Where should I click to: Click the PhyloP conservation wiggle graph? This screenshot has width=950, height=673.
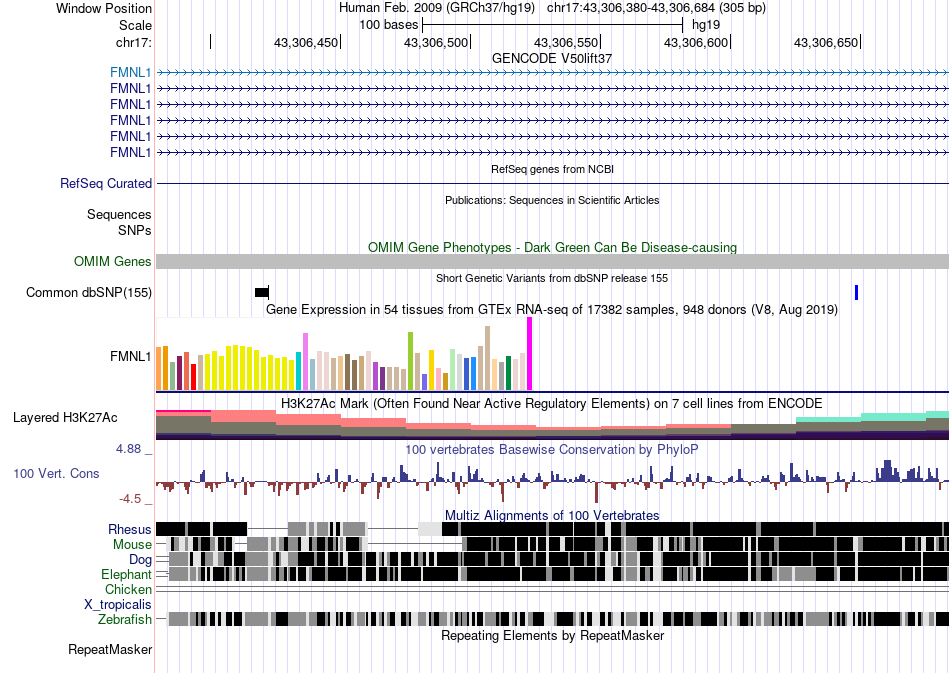(552, 481)
